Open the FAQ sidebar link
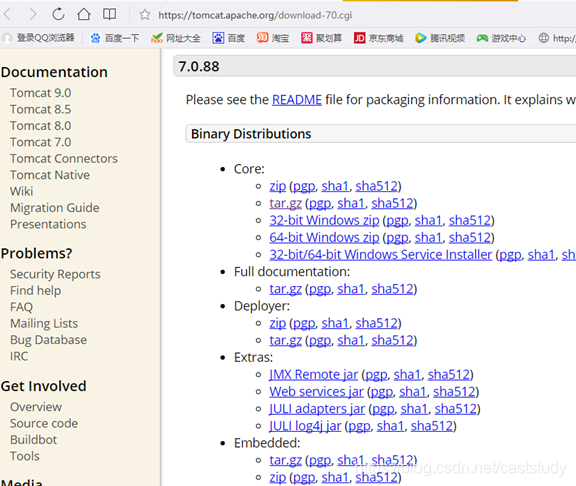The height and width of the screenshot is (486, 576). (21, 307)
